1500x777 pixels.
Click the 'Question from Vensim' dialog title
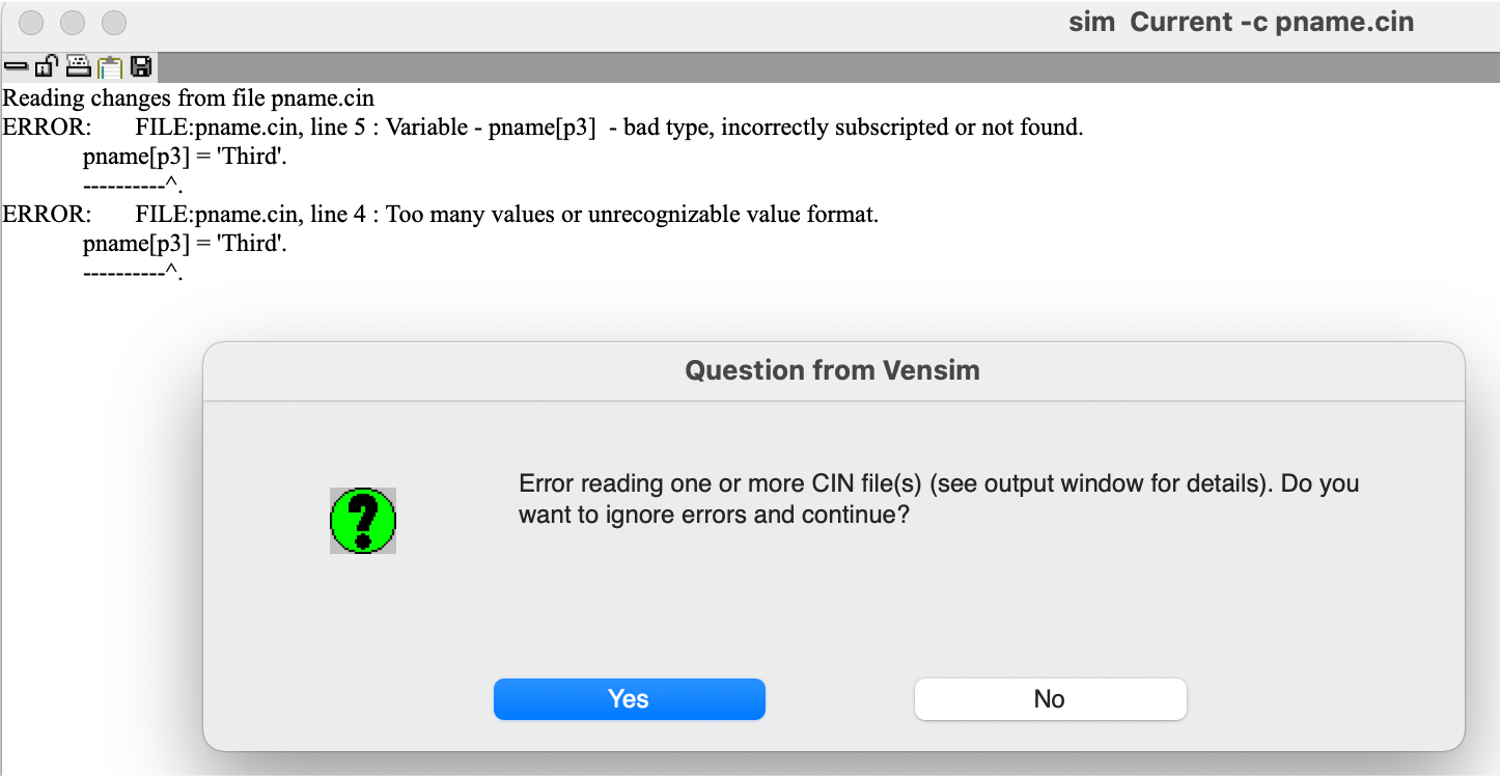(x=832, y=371)
